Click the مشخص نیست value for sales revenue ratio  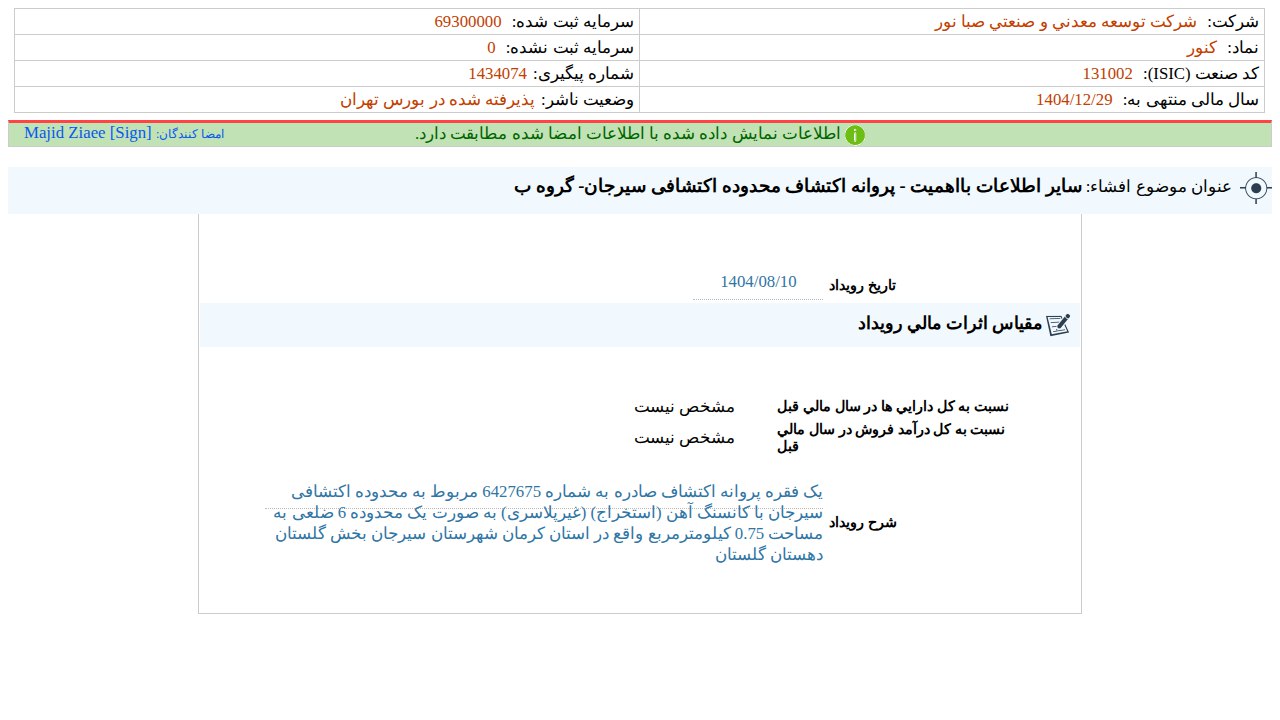pos(684,438)
